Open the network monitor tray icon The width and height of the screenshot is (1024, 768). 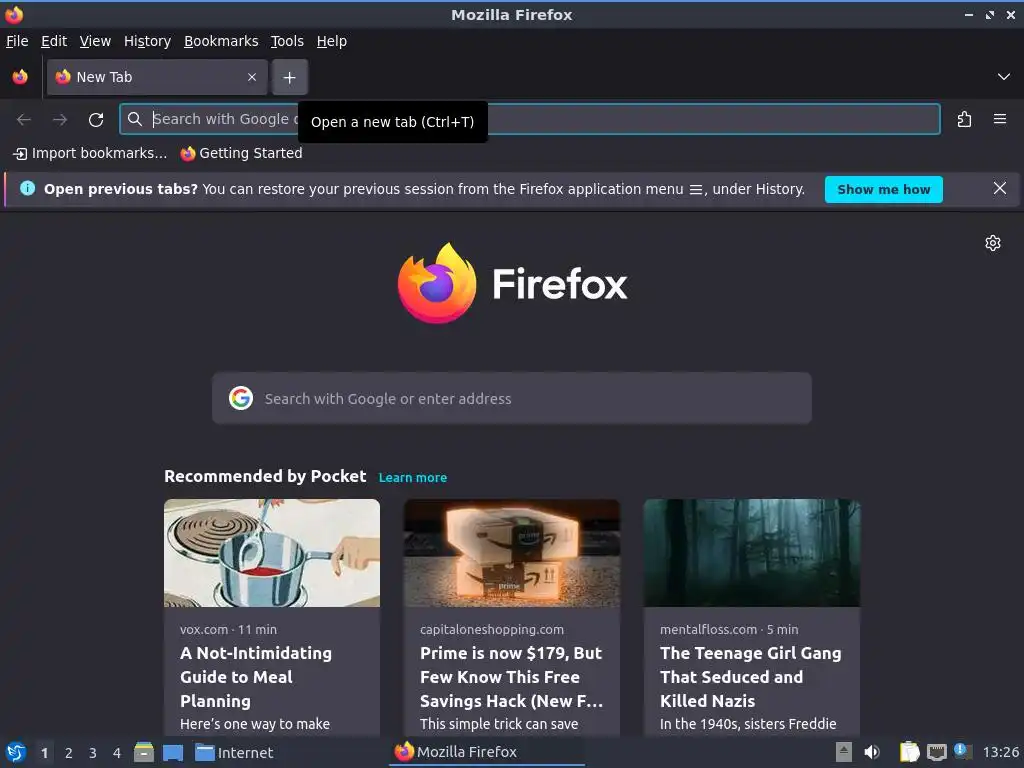tap(936, 752)
